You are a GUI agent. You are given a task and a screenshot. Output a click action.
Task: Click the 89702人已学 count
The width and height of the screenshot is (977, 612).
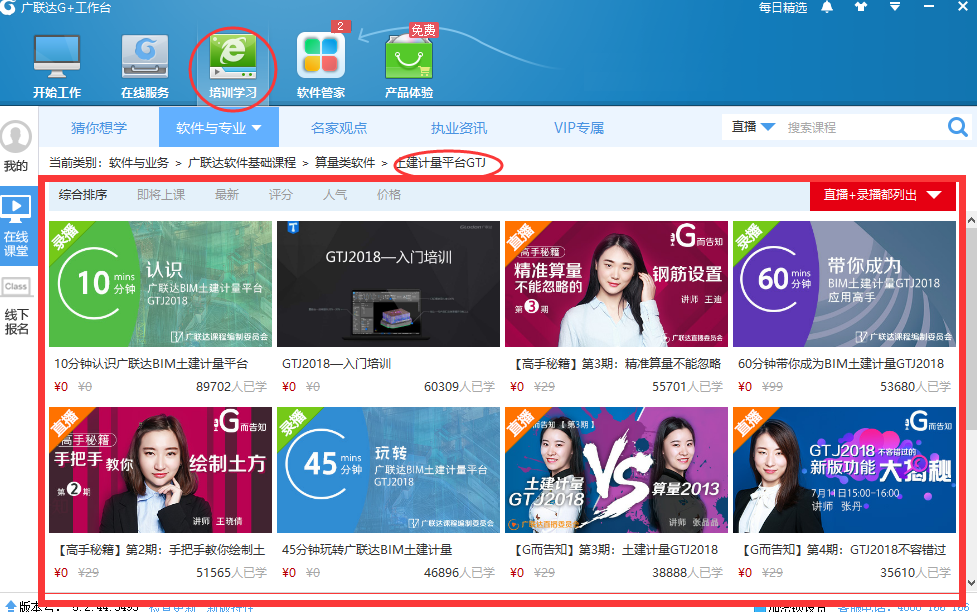(x=231, y=386)
